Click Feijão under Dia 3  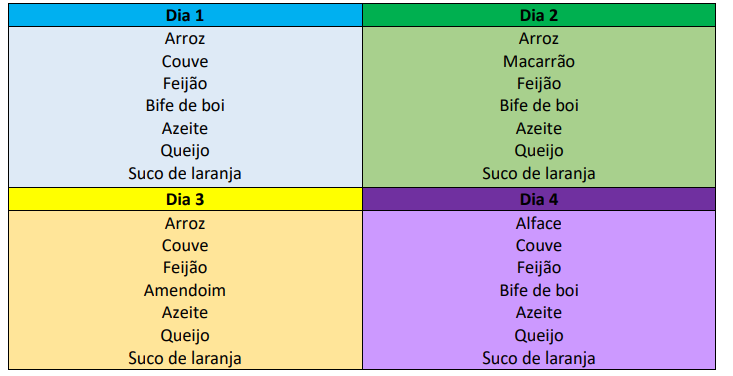tap(185, 268)
